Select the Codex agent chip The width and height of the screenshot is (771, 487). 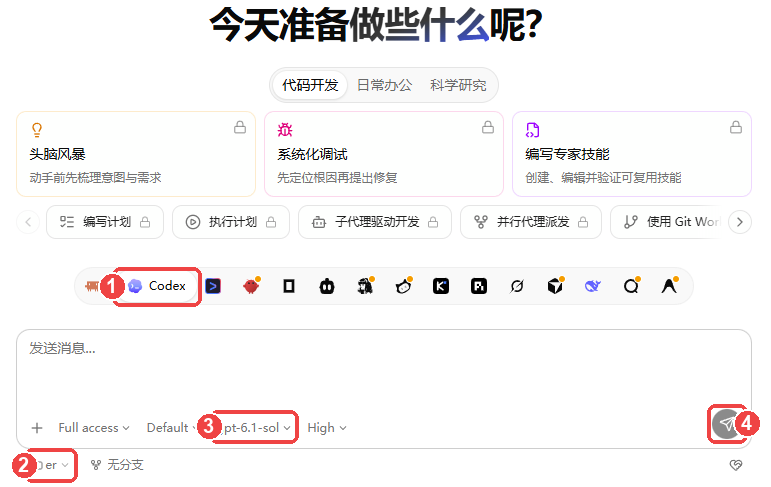point(157,286)
